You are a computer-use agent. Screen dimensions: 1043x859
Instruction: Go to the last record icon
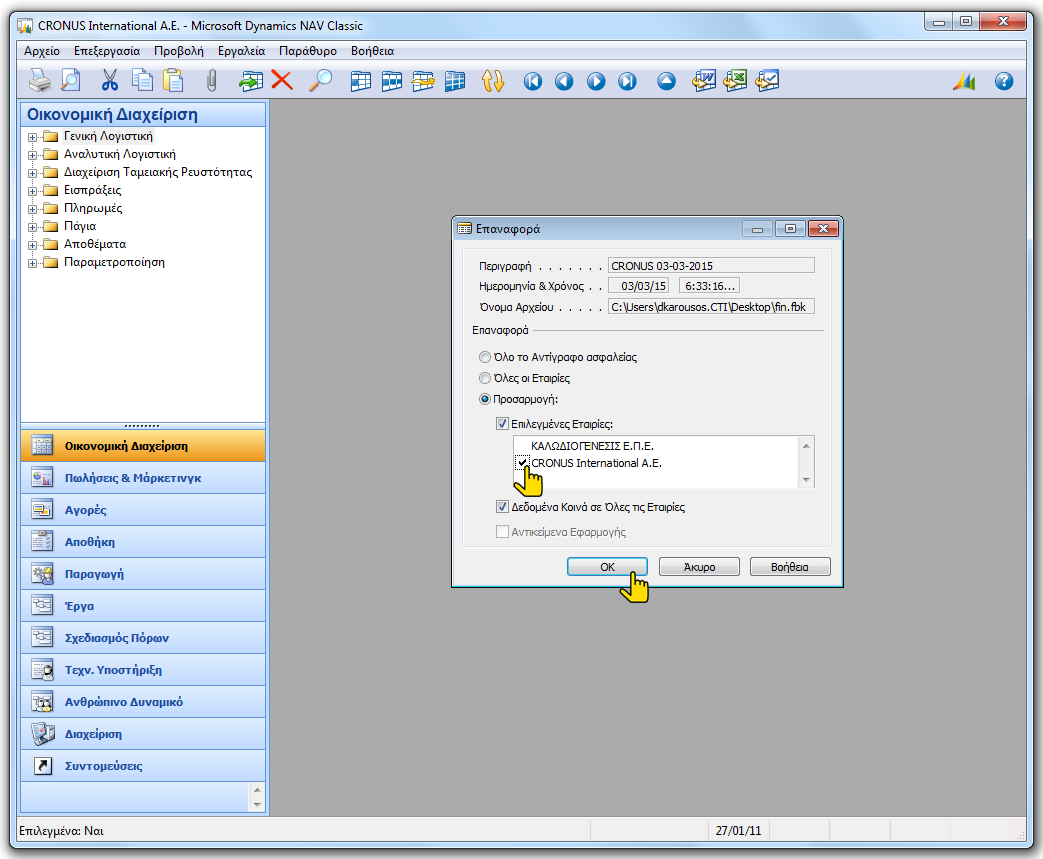click(x=627, y=81)
